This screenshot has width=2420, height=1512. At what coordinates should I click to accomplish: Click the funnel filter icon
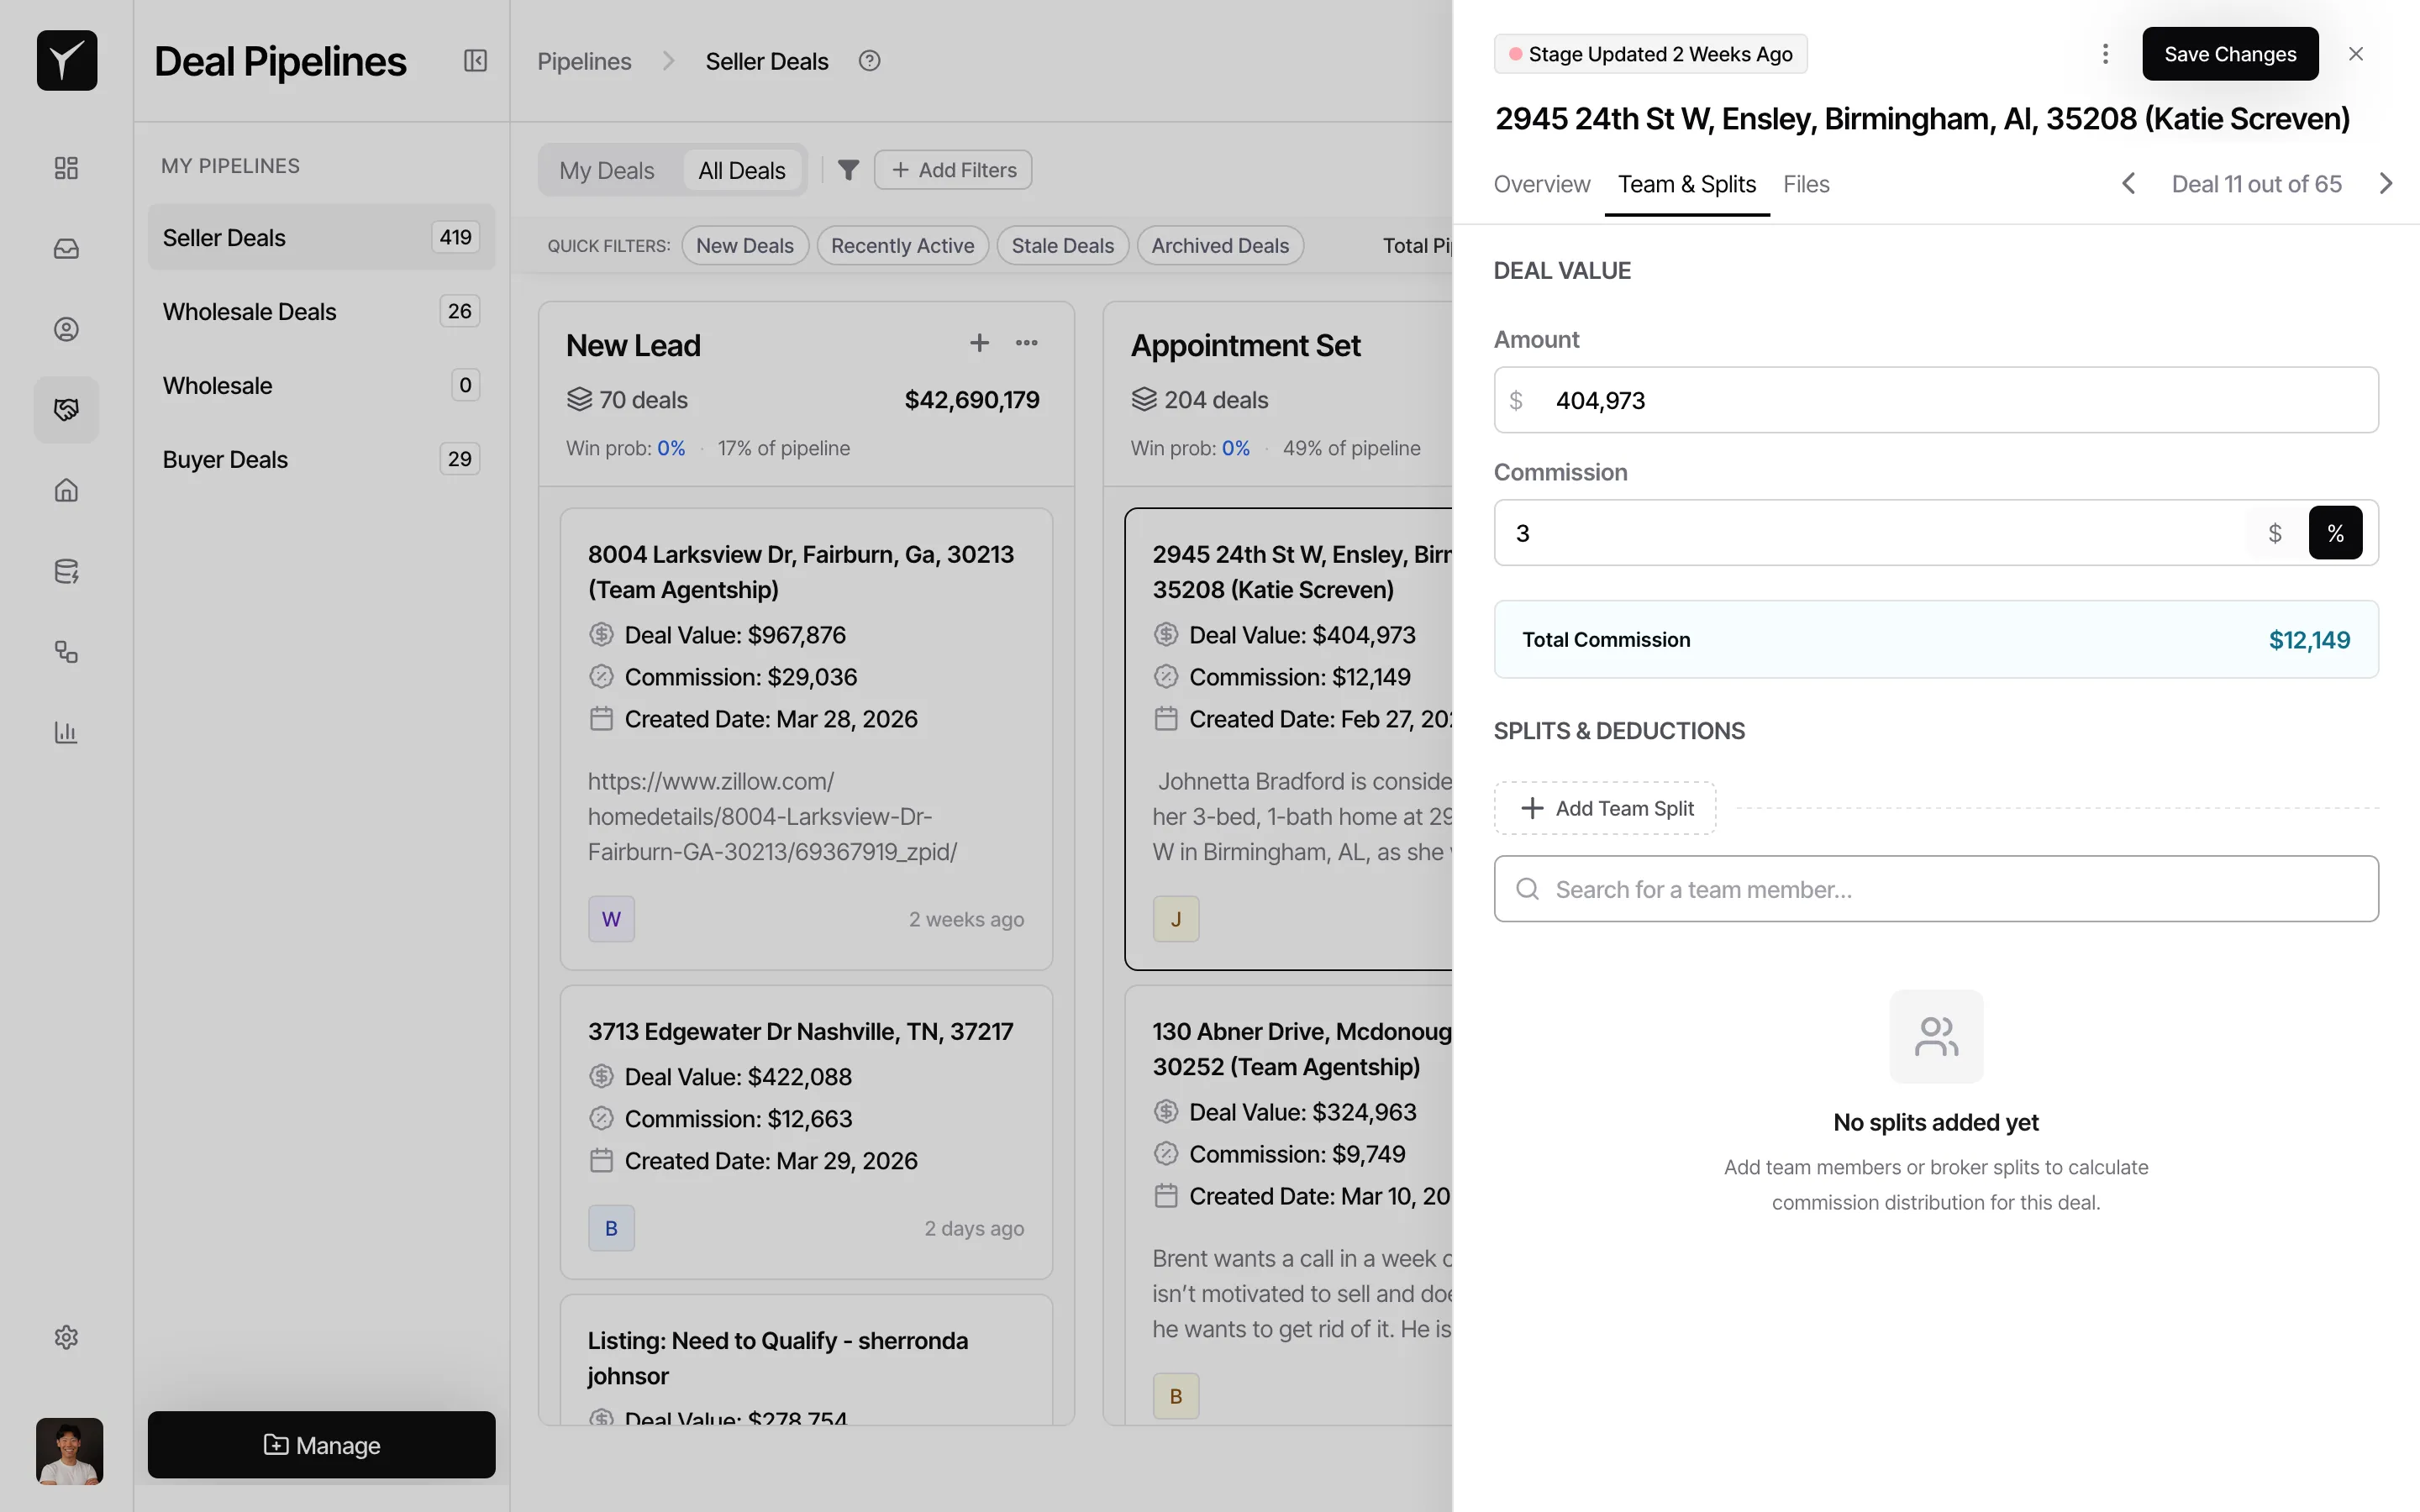pos(848,170)
